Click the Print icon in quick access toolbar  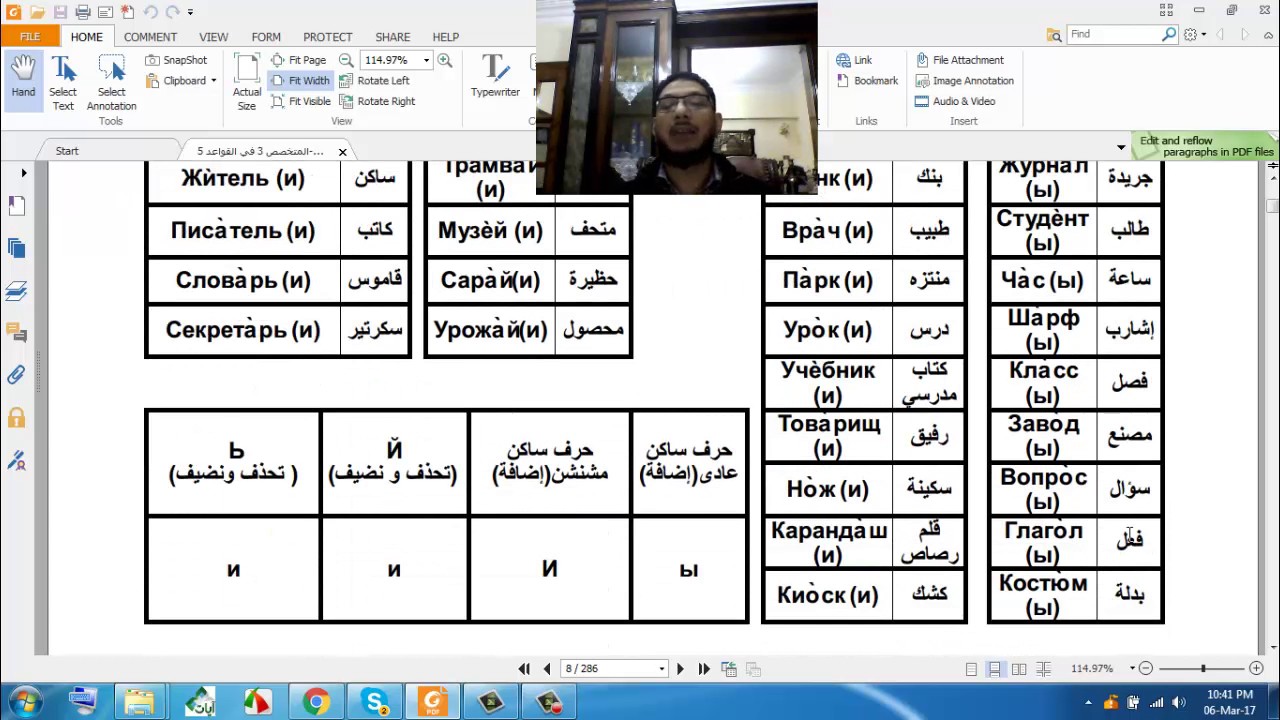[x=83, y=12]
